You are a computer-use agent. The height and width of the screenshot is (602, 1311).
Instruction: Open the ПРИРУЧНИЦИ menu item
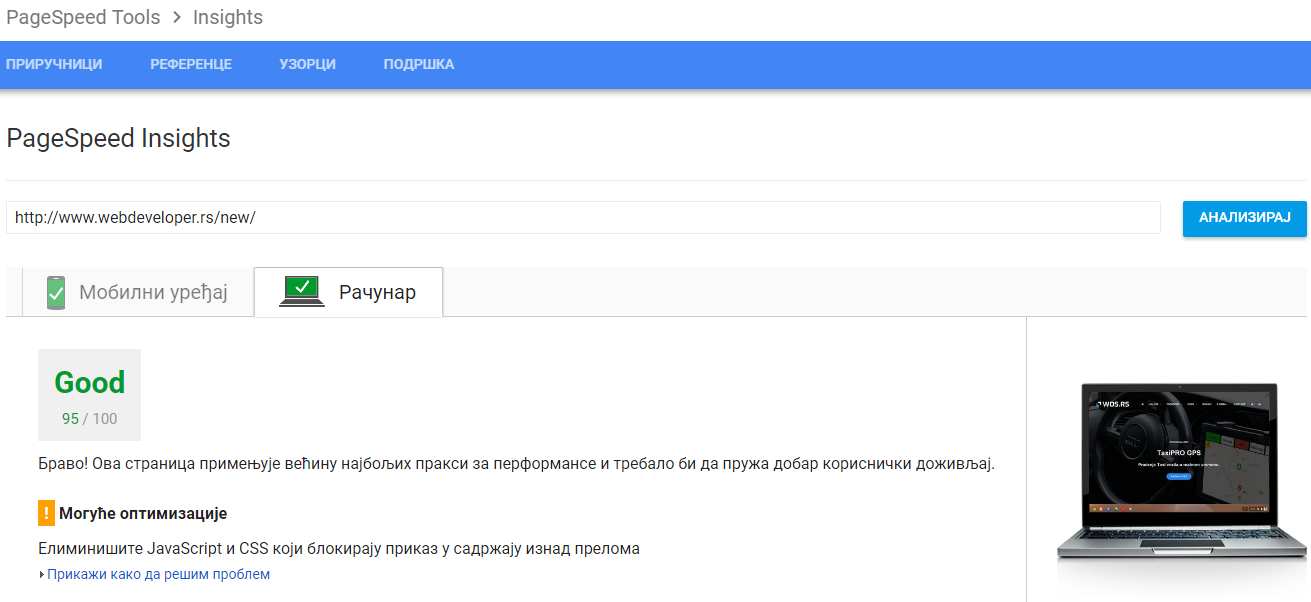coord(54,64)
